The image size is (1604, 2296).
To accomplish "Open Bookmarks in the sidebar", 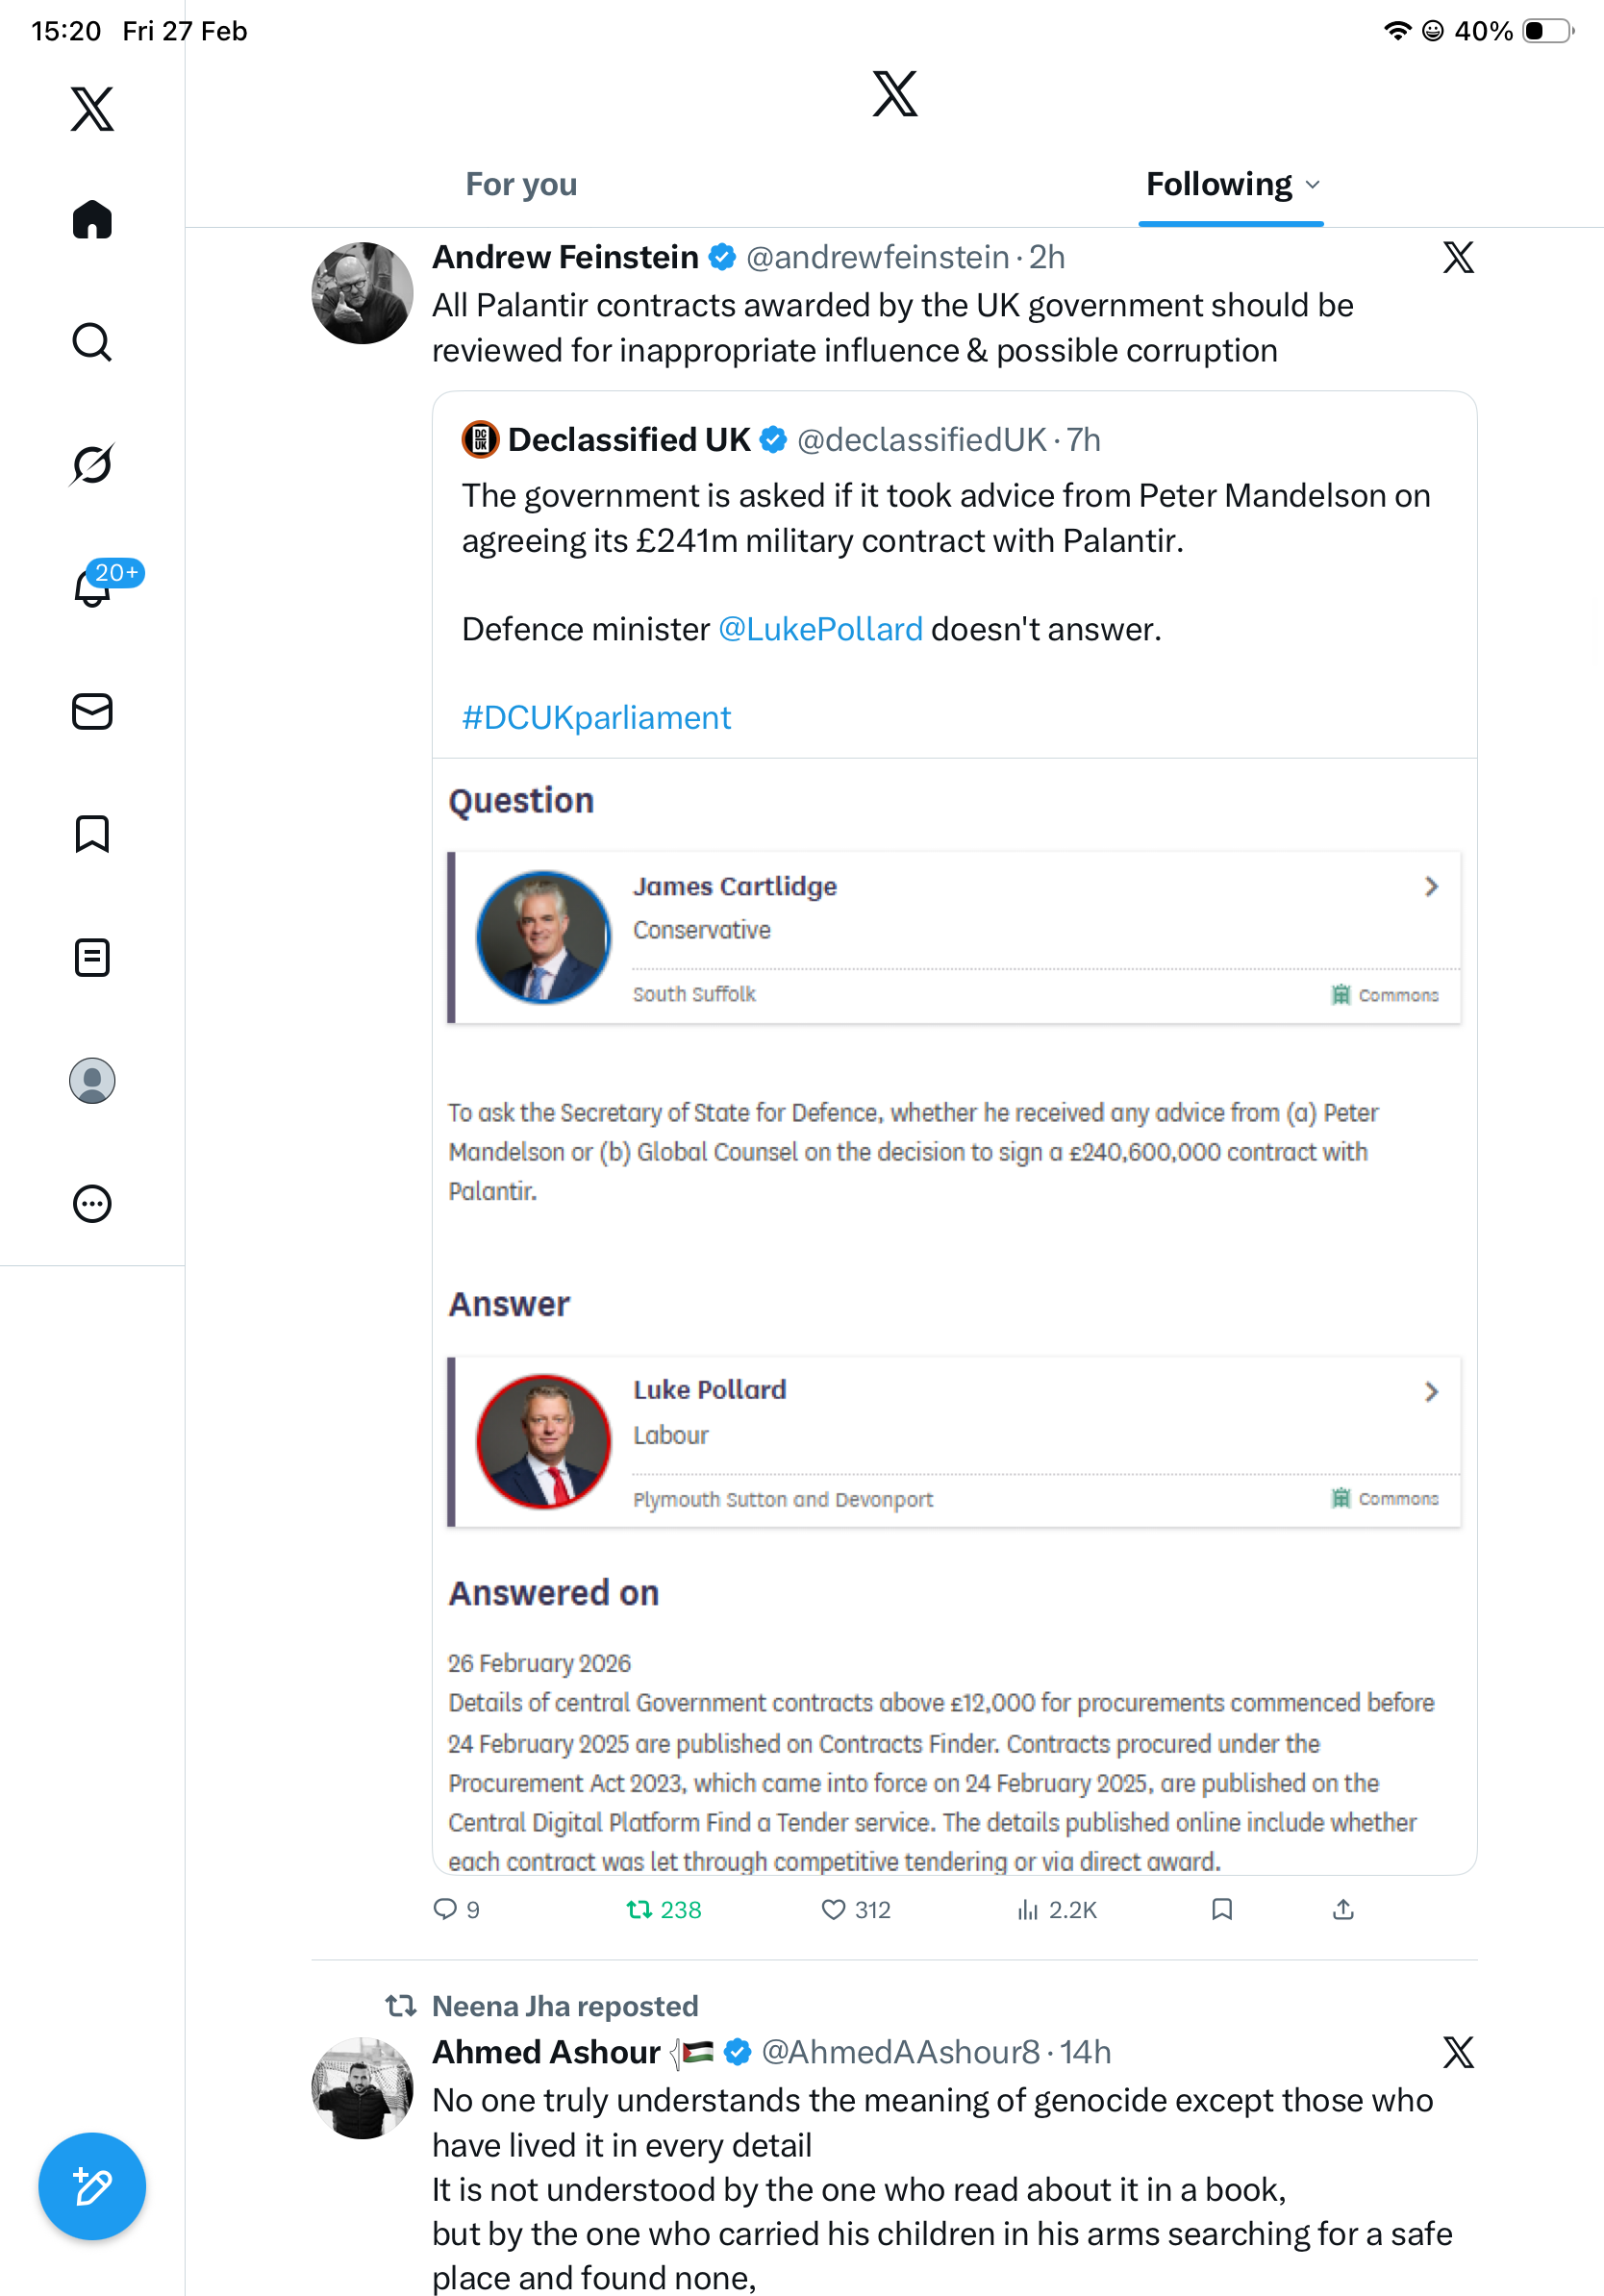I will [x=92, y=834].
